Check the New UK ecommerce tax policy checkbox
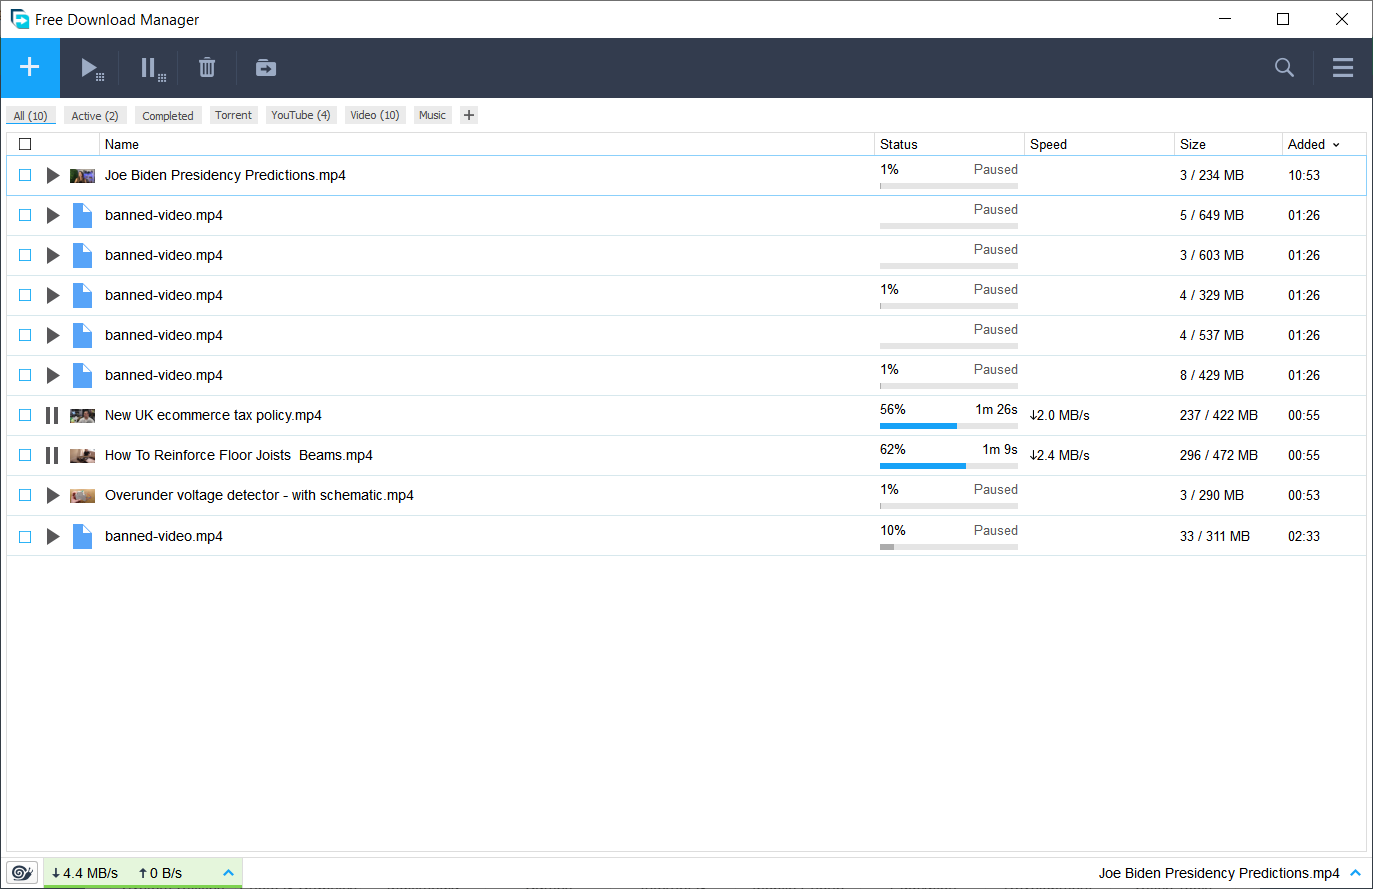The width and height of the screenshot is (1373, 889). pyautogui.click(x=25, y=415)
